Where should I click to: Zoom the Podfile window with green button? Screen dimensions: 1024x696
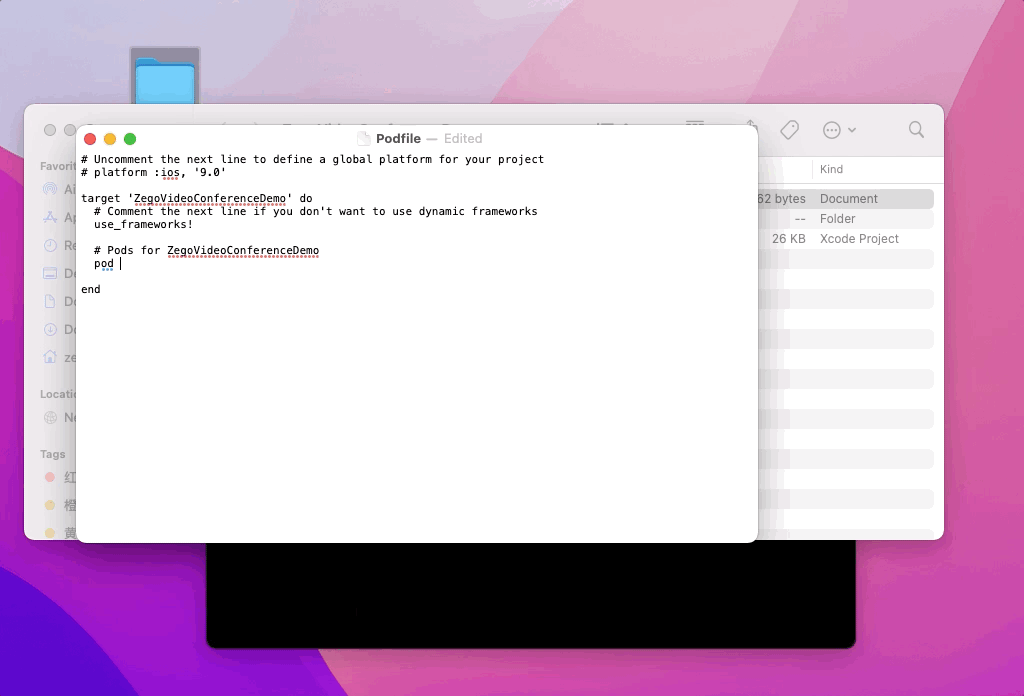point(130,138)
